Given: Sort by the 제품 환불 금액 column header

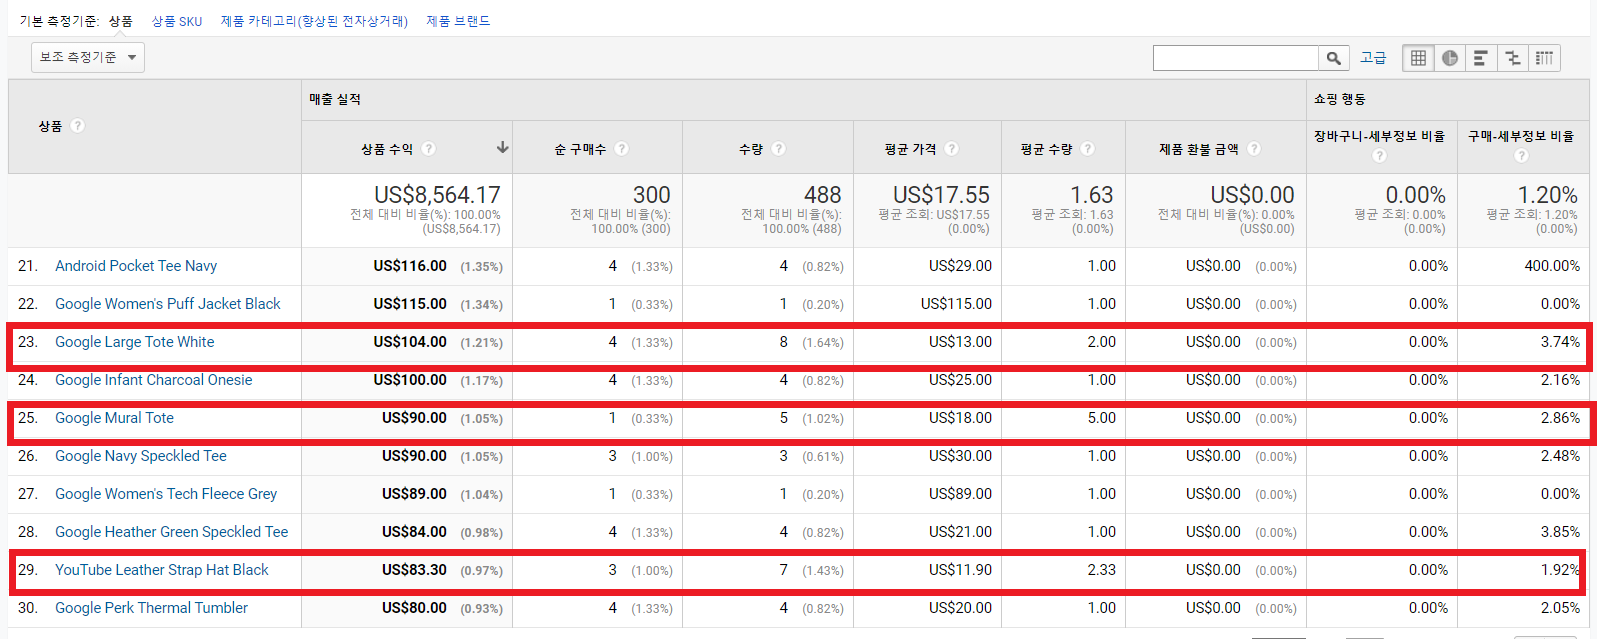Looking at the screenshot, I should (x=1199, y=149).
